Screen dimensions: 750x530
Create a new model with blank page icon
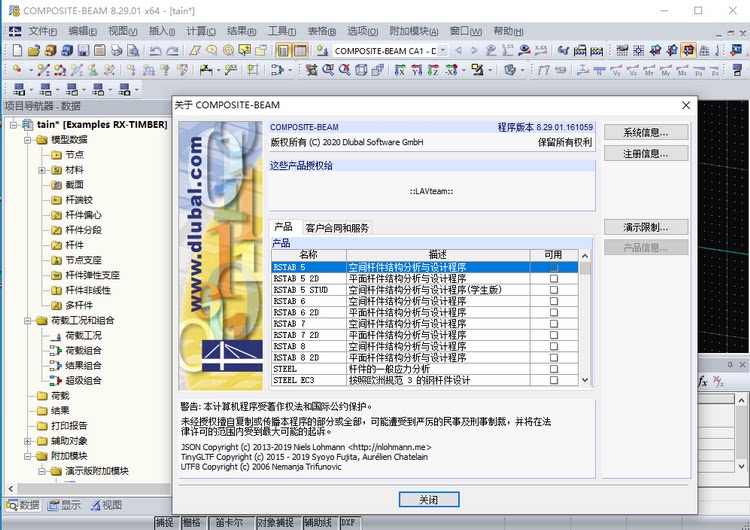click(17, 50)
